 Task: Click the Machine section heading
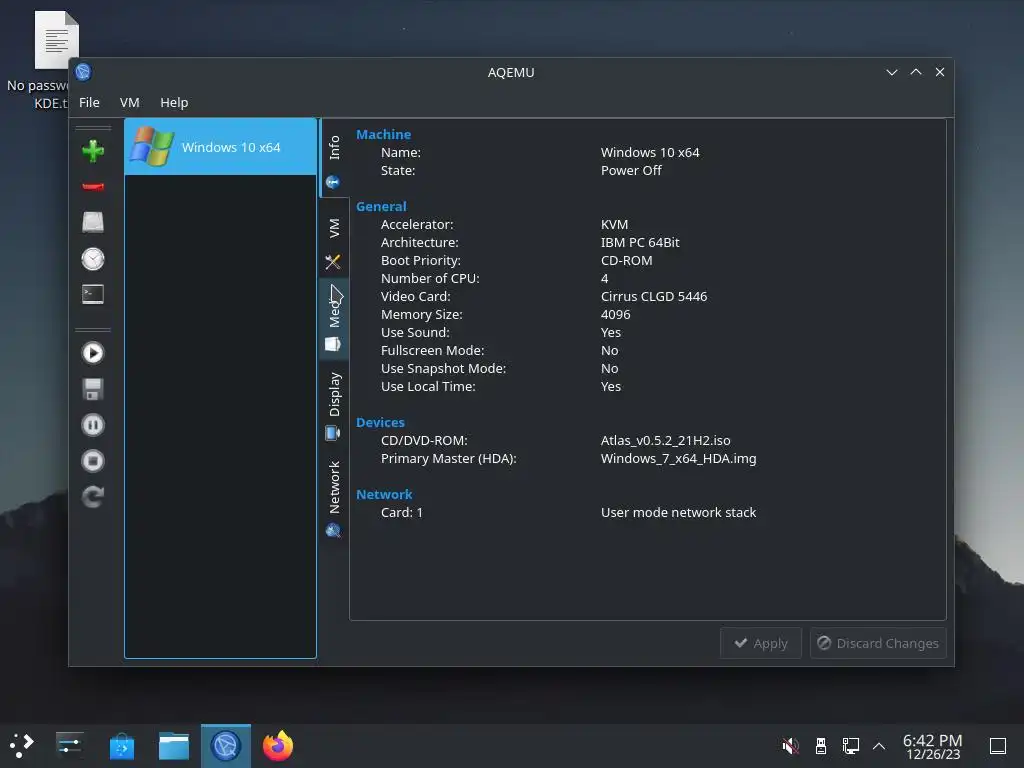click(383, 135)
